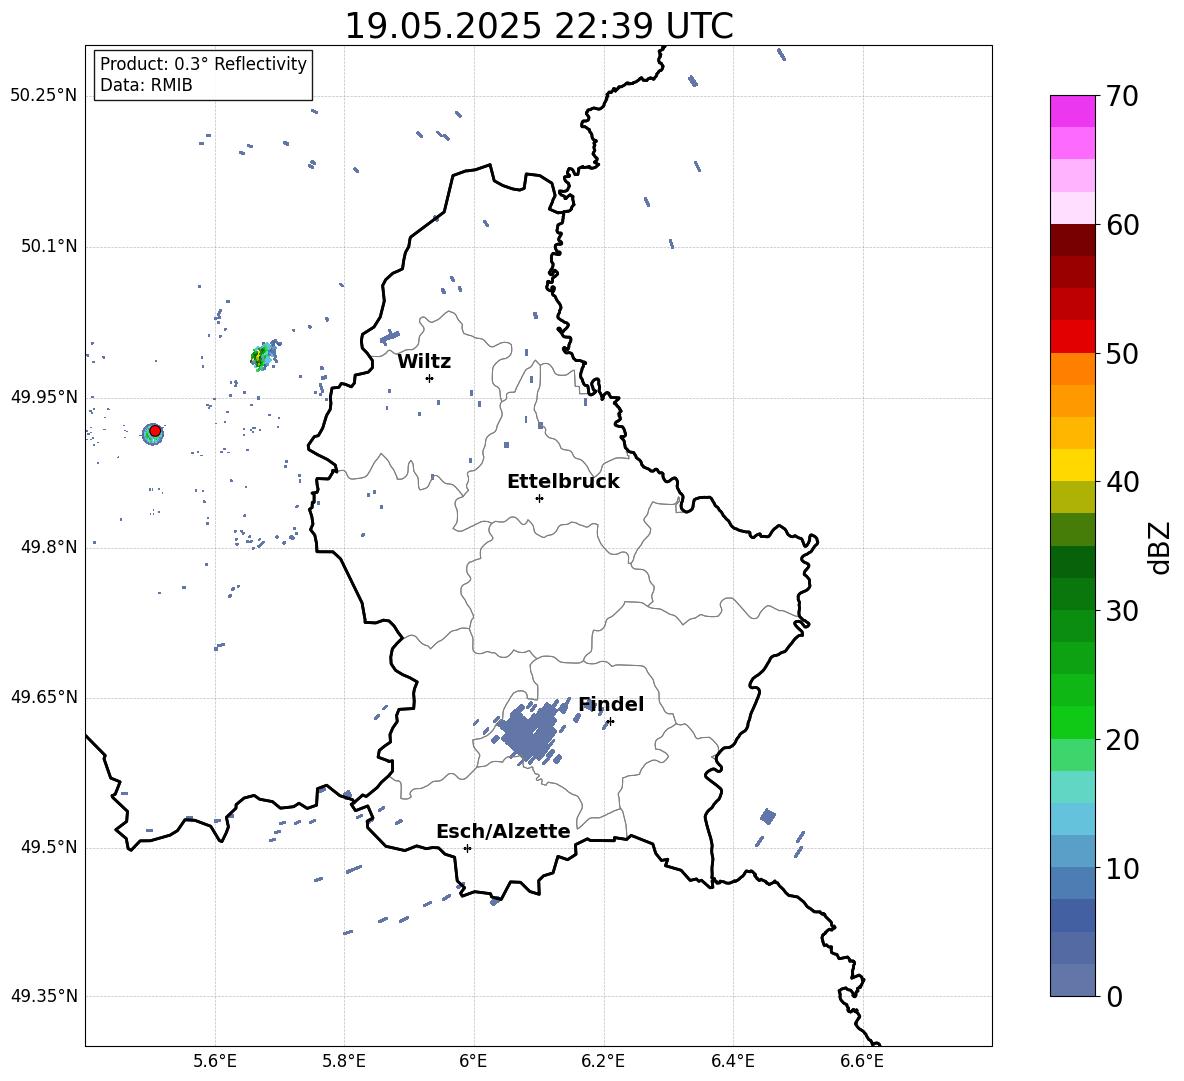Screen dimensions: 1184x1081
Task: Click the 49.95°N latitude label
Action: click(x=44, y=396)
